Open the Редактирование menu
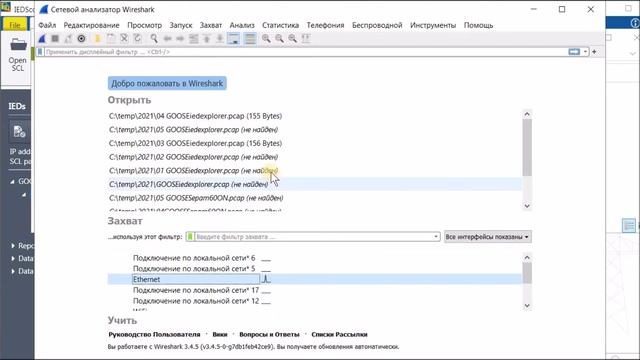The width and height of the screenshot is (640, 360). pos(91,25)
